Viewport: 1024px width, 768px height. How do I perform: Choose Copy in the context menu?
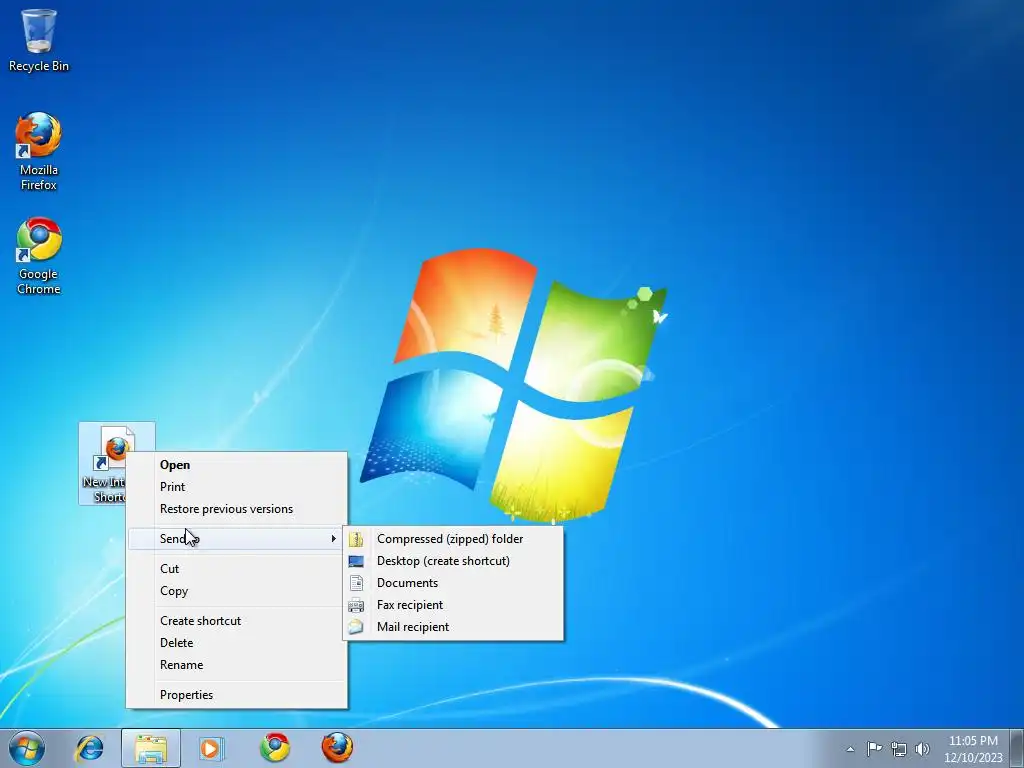pyautogui.click(x=236, y=591)
